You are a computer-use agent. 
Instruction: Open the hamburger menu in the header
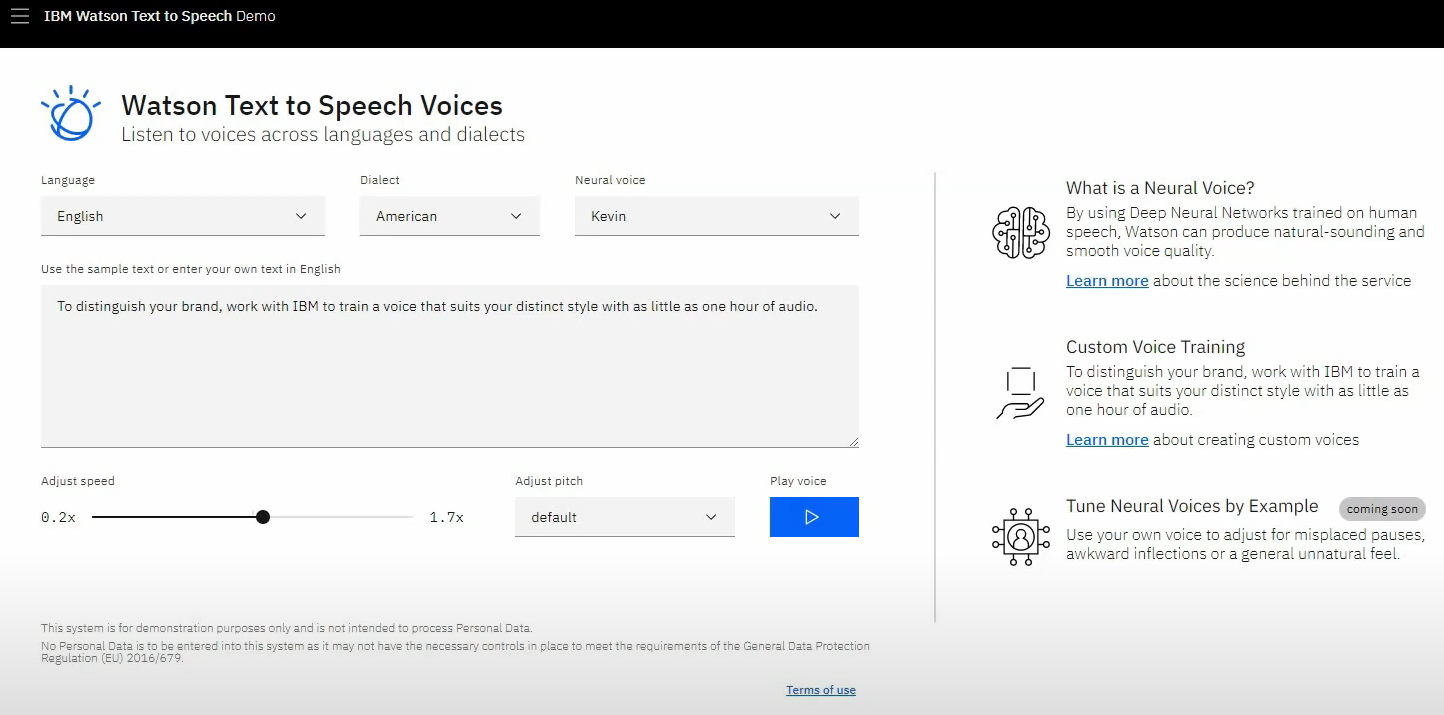(x=19, y=17)
